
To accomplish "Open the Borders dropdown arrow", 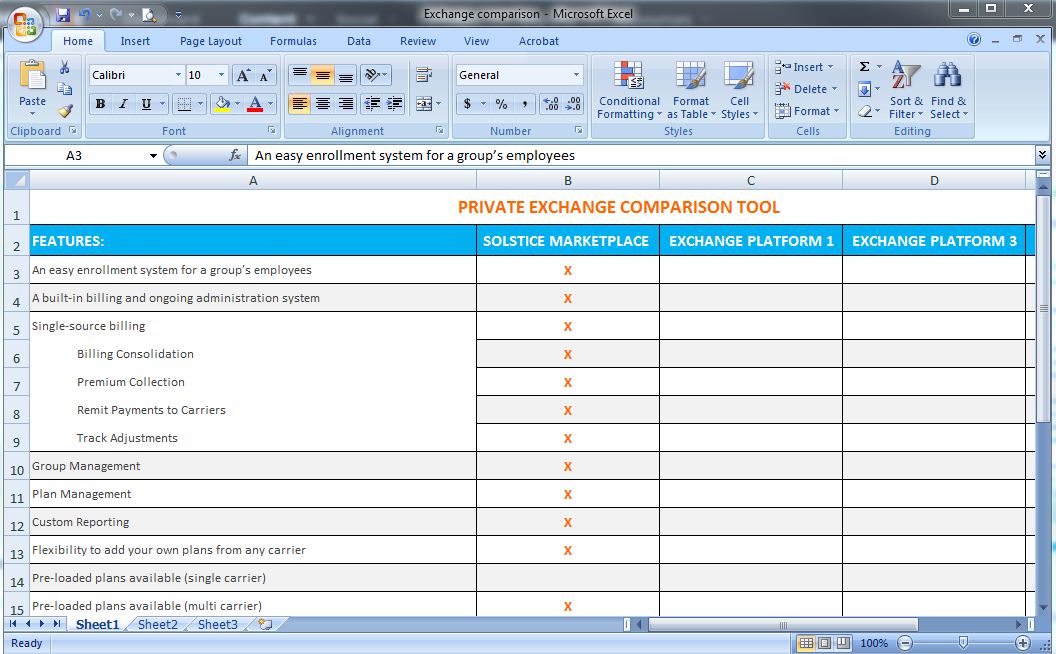I will pos(200,104).
